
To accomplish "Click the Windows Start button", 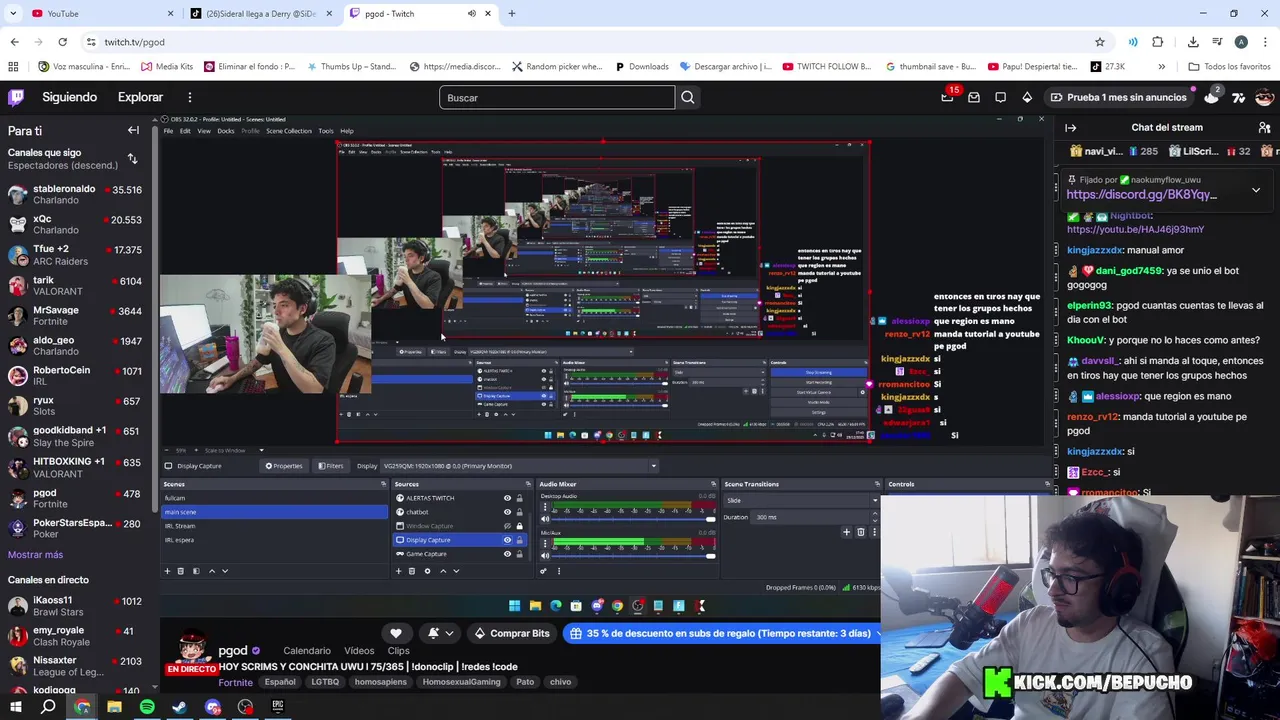I will tap(16, 707).
